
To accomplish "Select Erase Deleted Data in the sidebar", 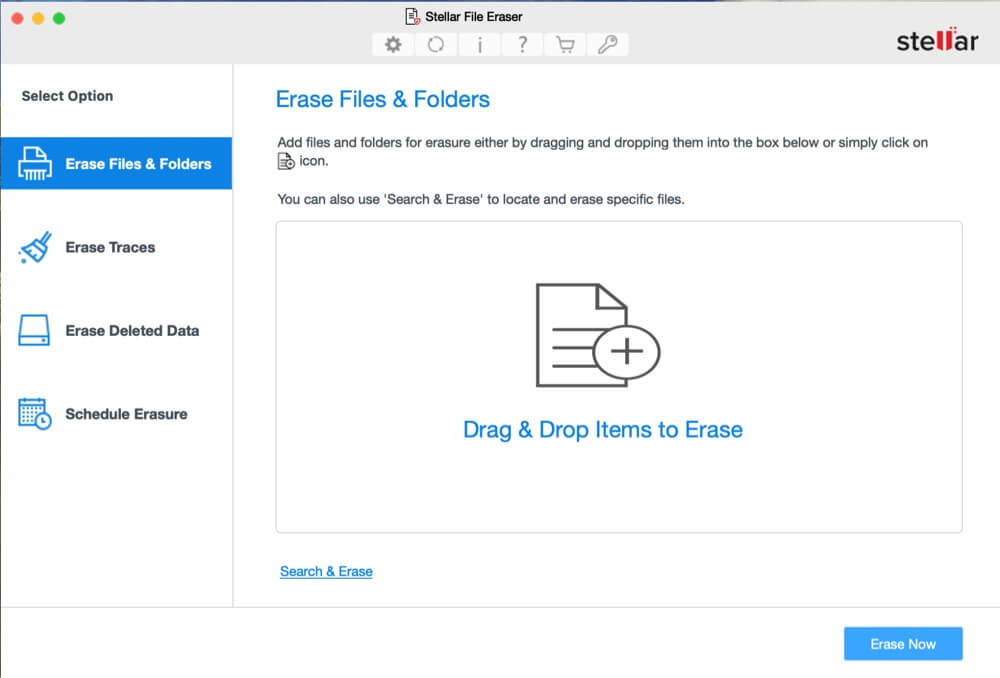I will pos(131,330).
